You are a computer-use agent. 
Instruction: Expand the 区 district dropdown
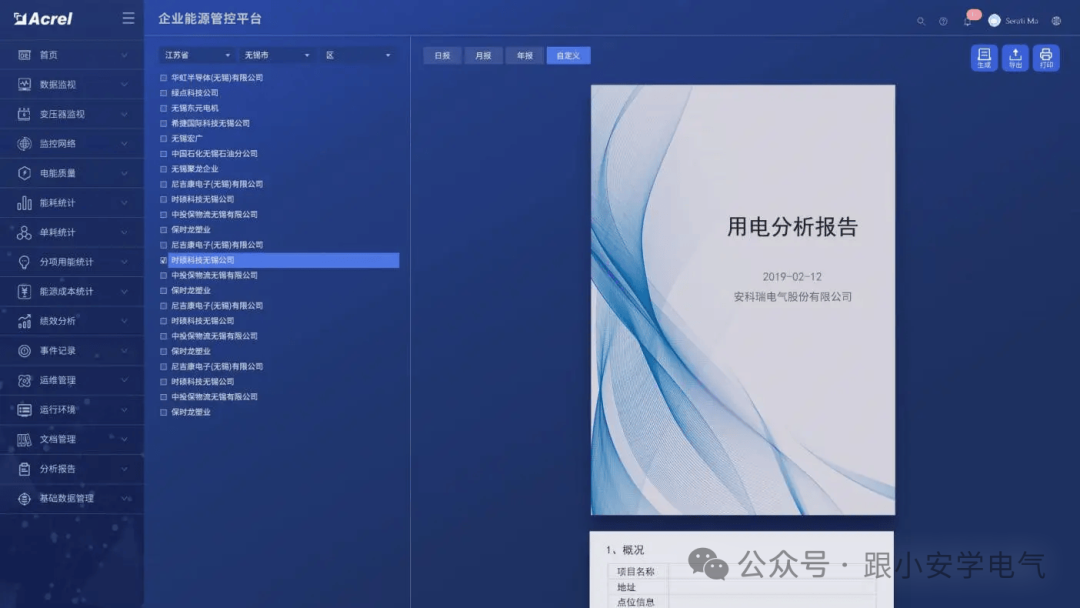click(357, 55)
